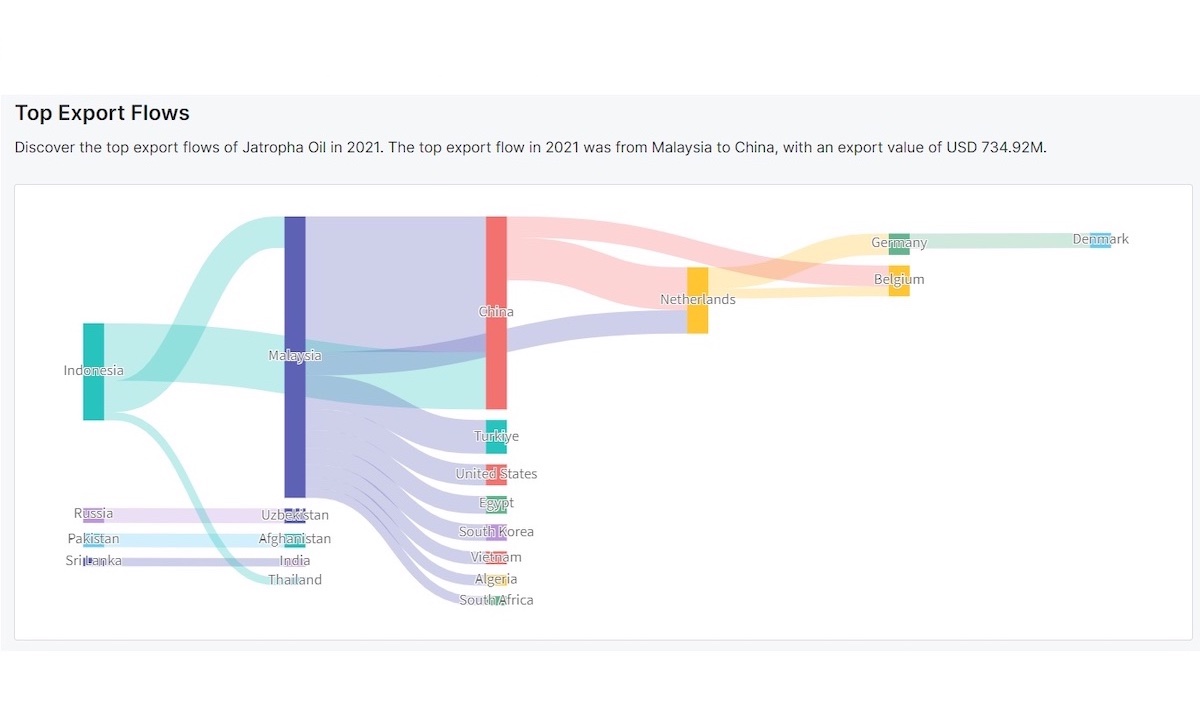Select the yellow Netherlands node
The height and width of the screenshot is (701, 1200).
click(x=697, y=300)
